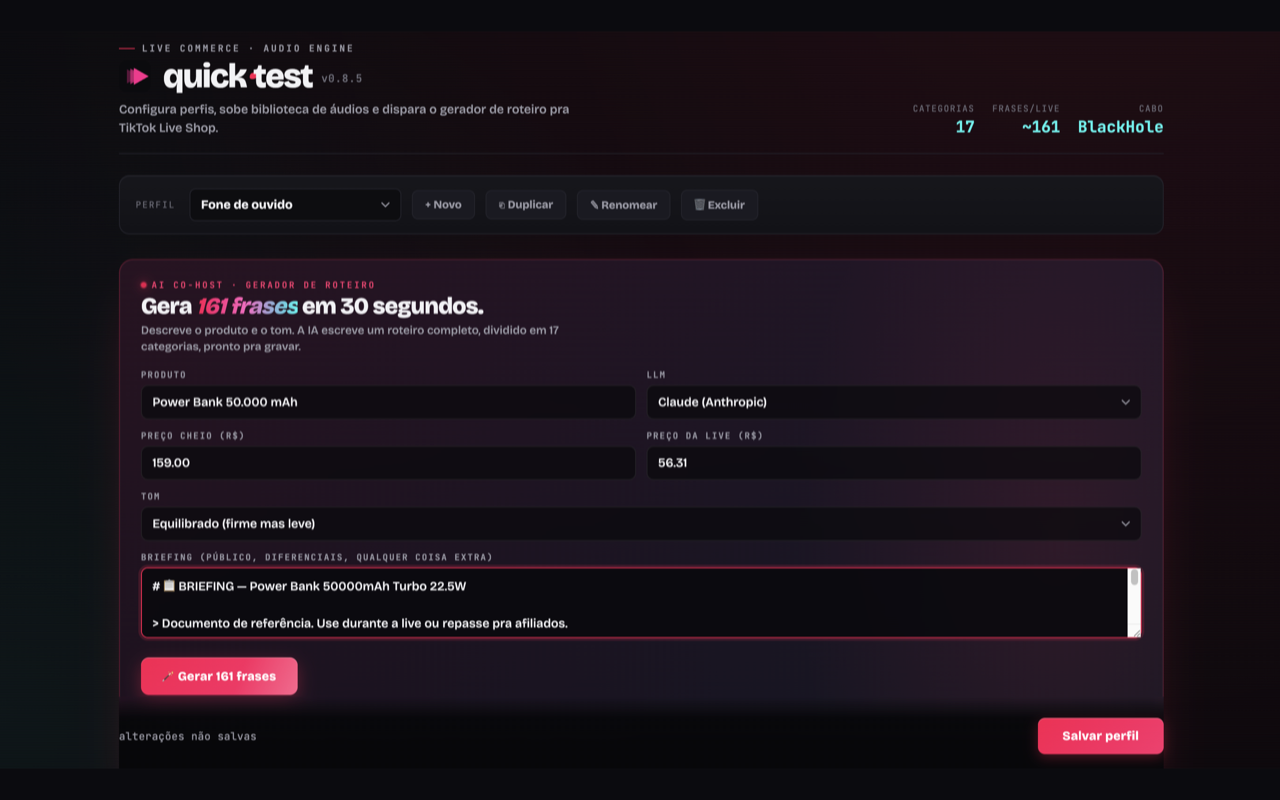Open the LLM dropdown showing Claude (Anthropic)
This screenshot has height=800, width=1280.
tap(894, 402)
